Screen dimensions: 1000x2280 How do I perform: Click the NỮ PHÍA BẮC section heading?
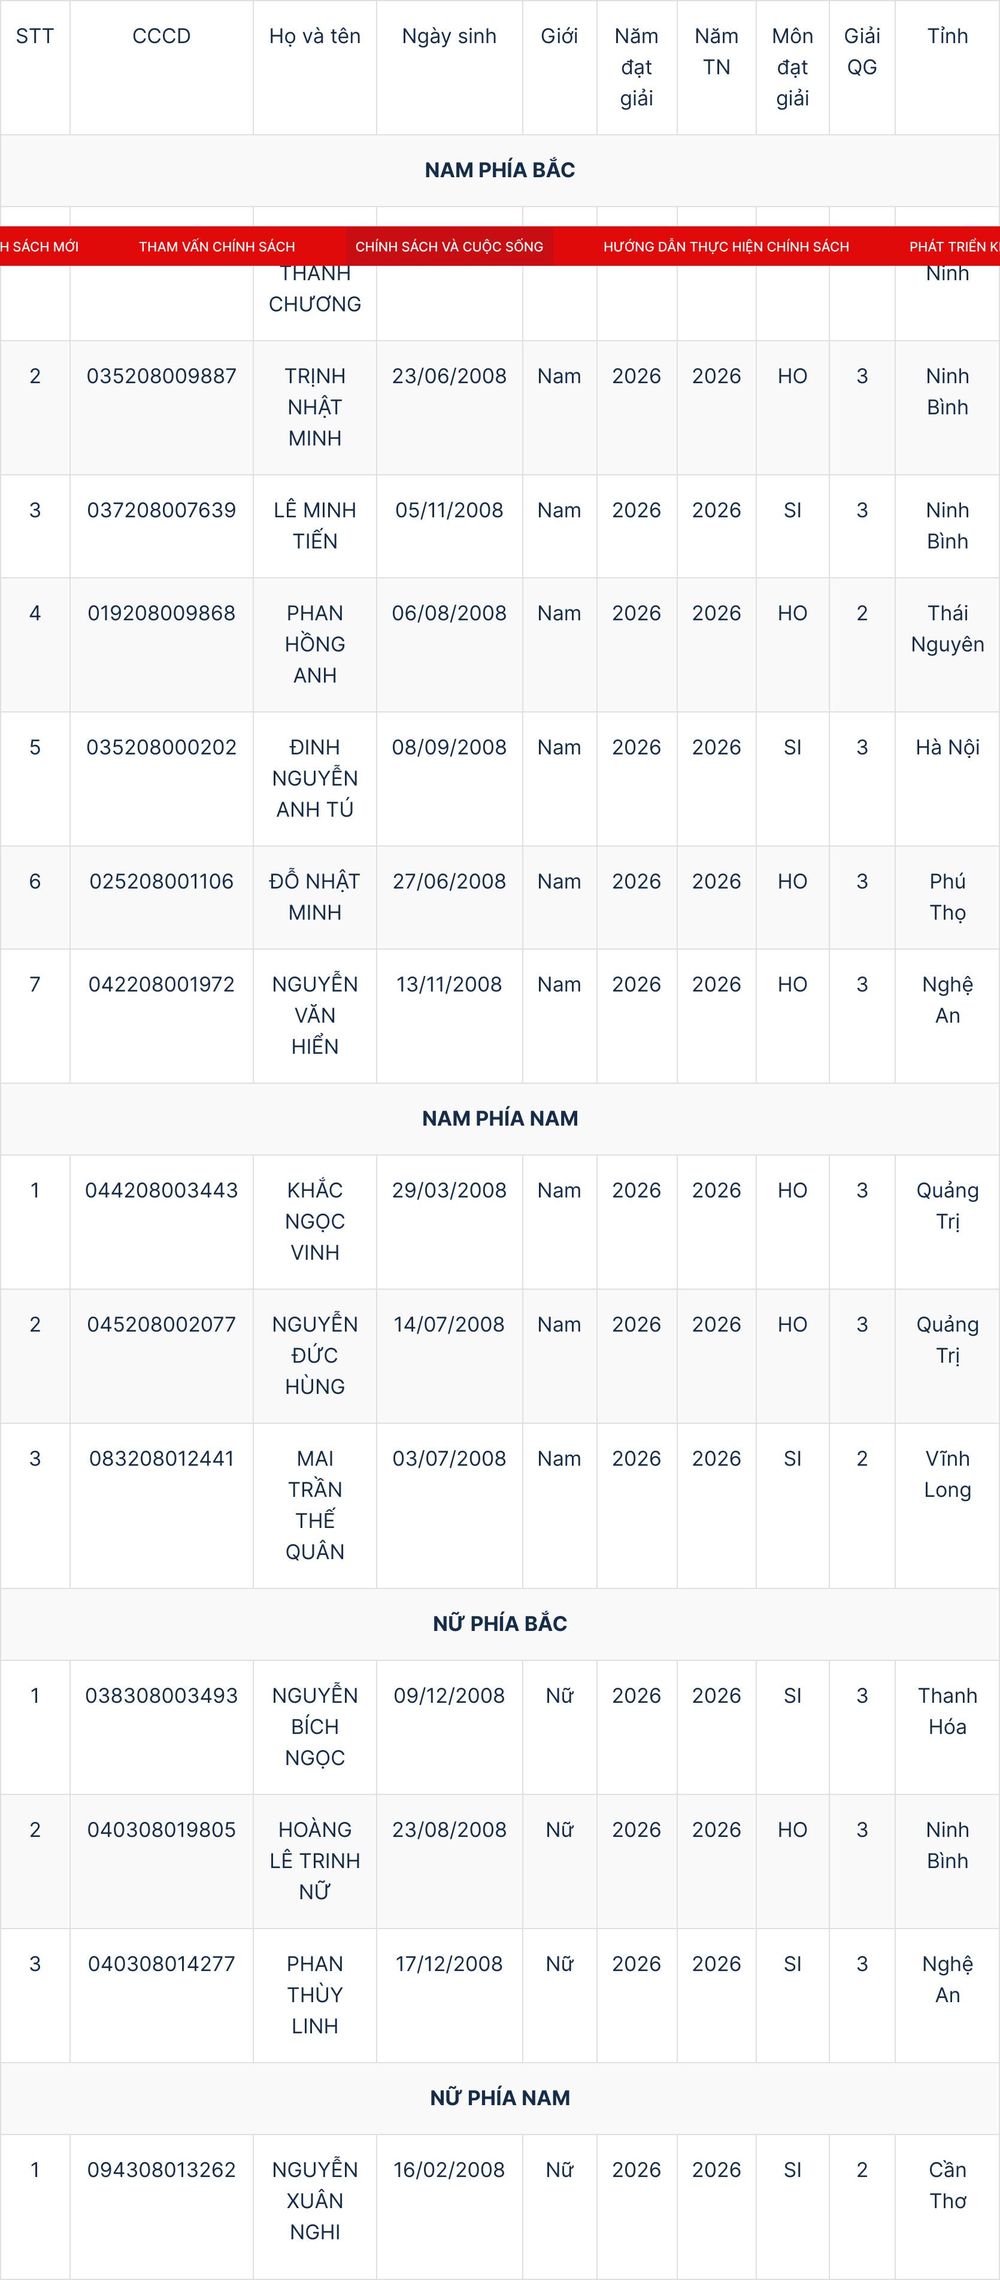click(x=500, y=1623)
